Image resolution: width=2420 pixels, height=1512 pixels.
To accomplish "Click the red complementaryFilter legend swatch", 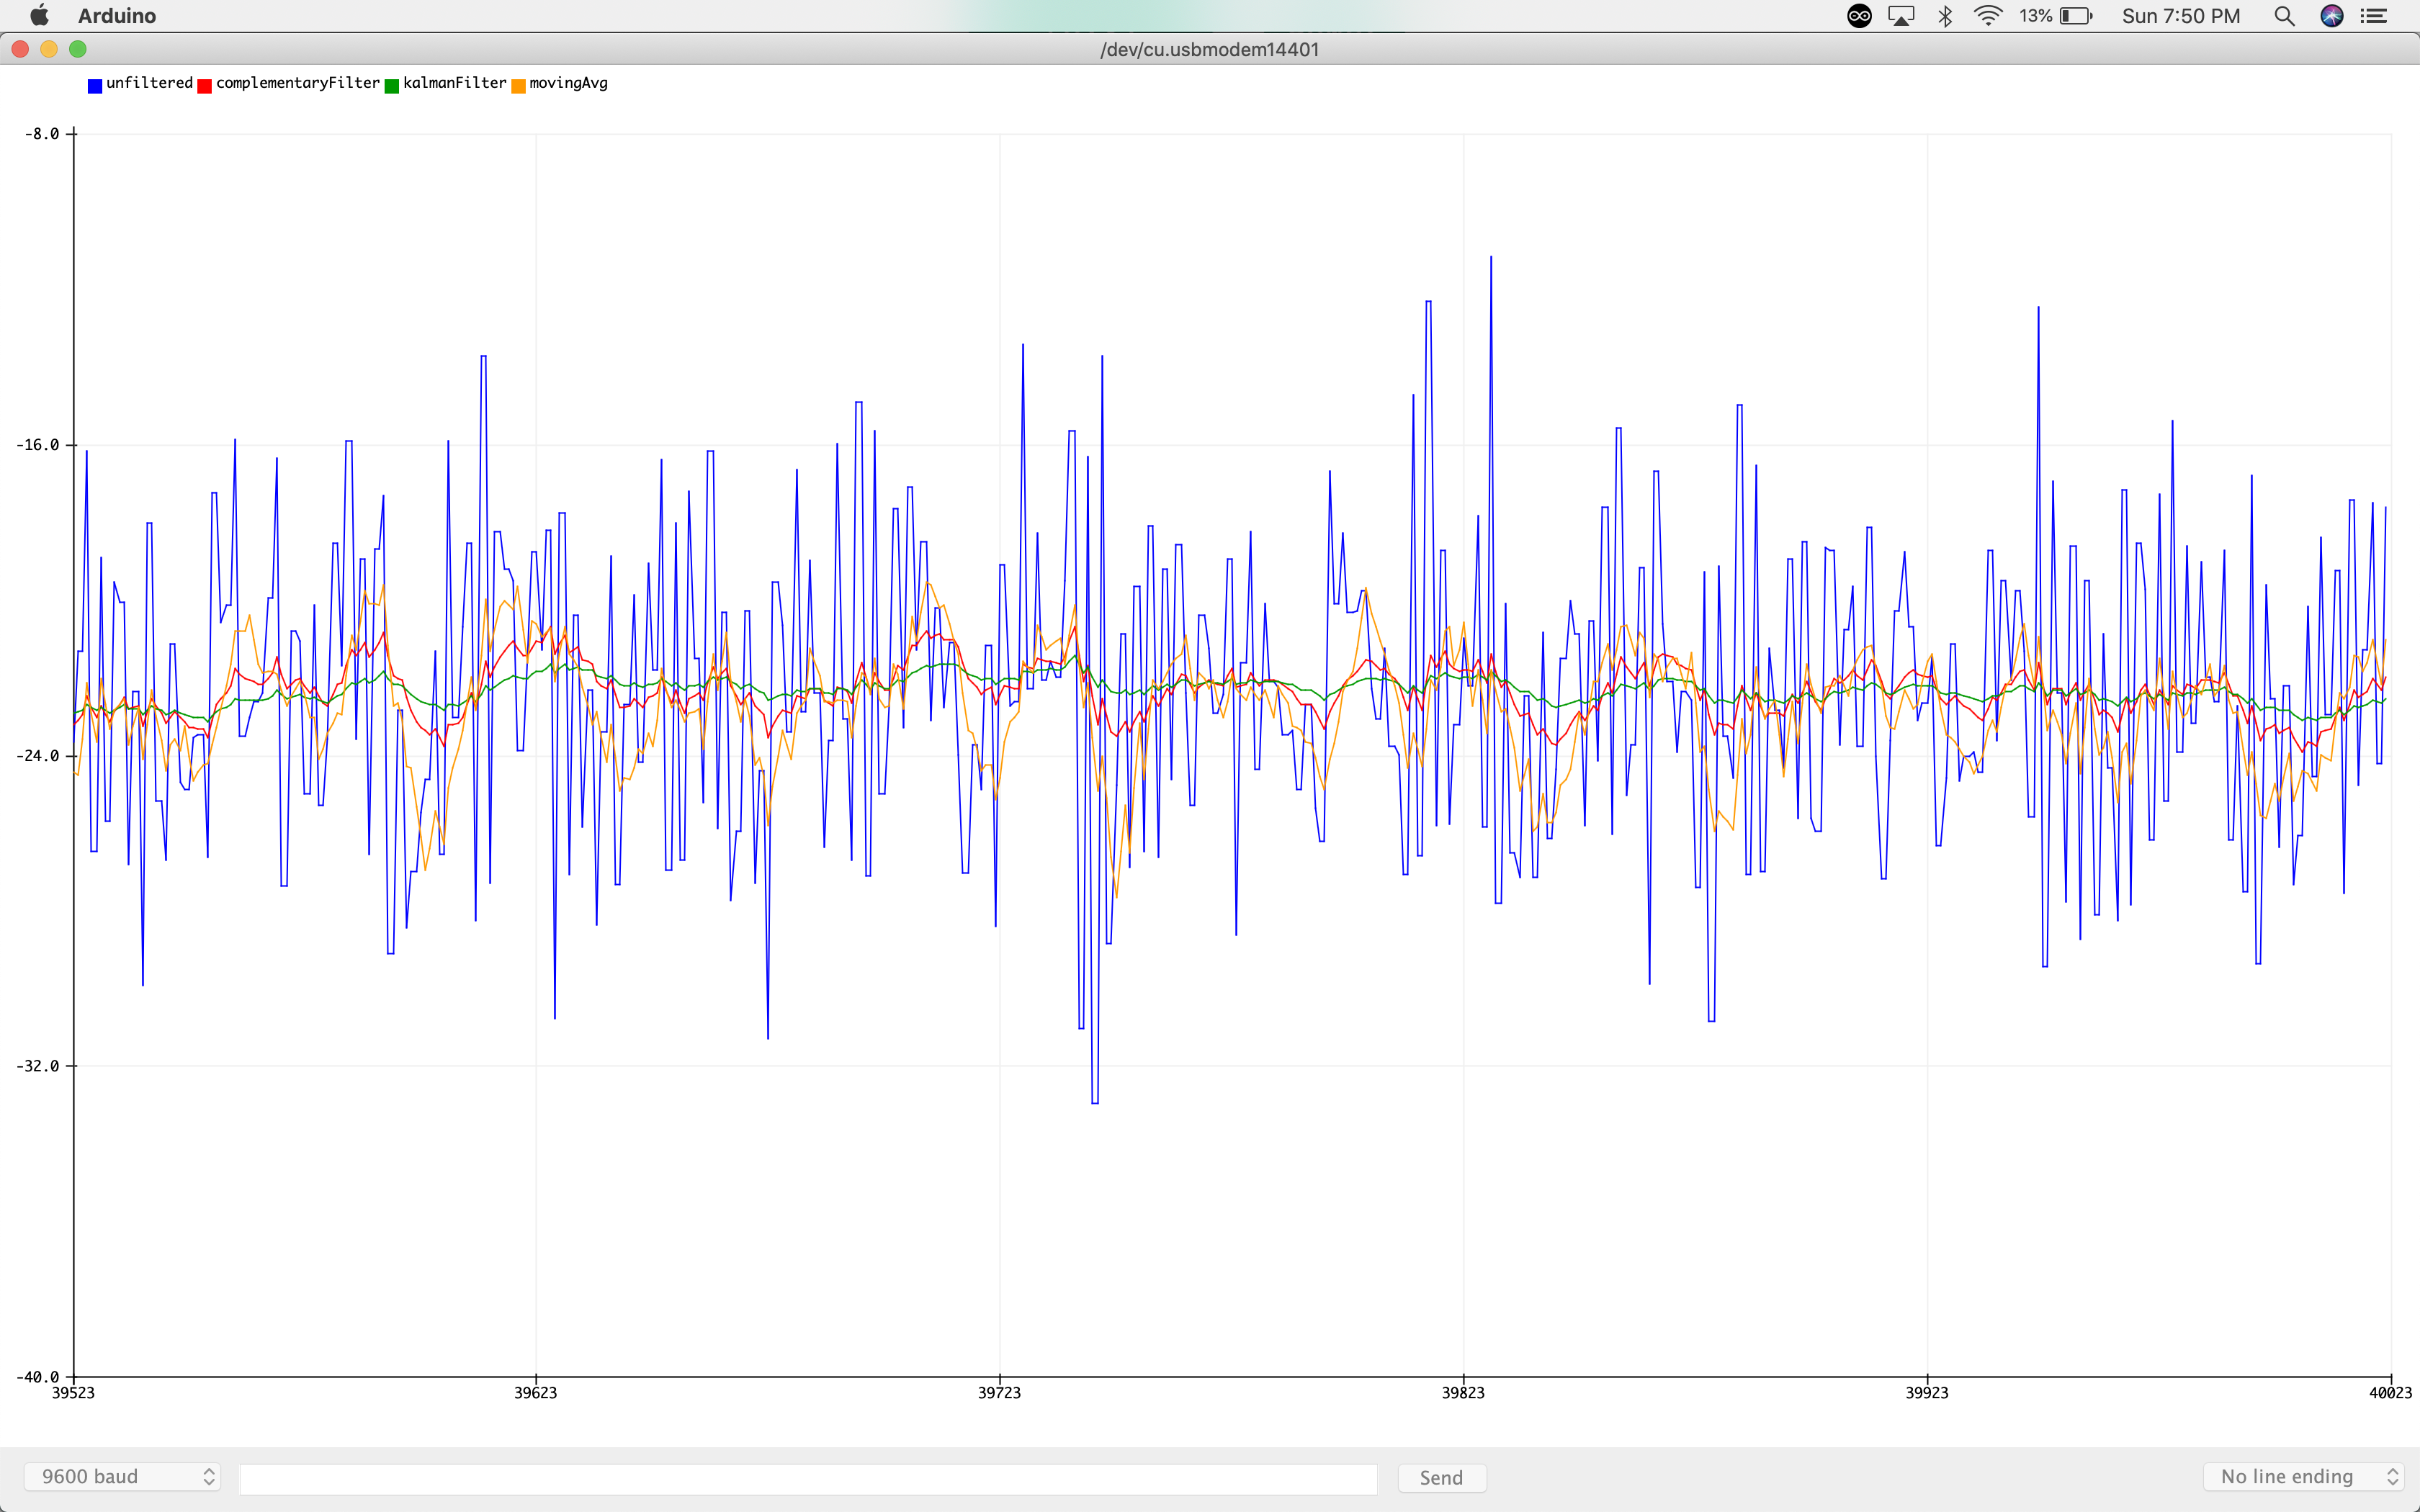I will point(205,86).
